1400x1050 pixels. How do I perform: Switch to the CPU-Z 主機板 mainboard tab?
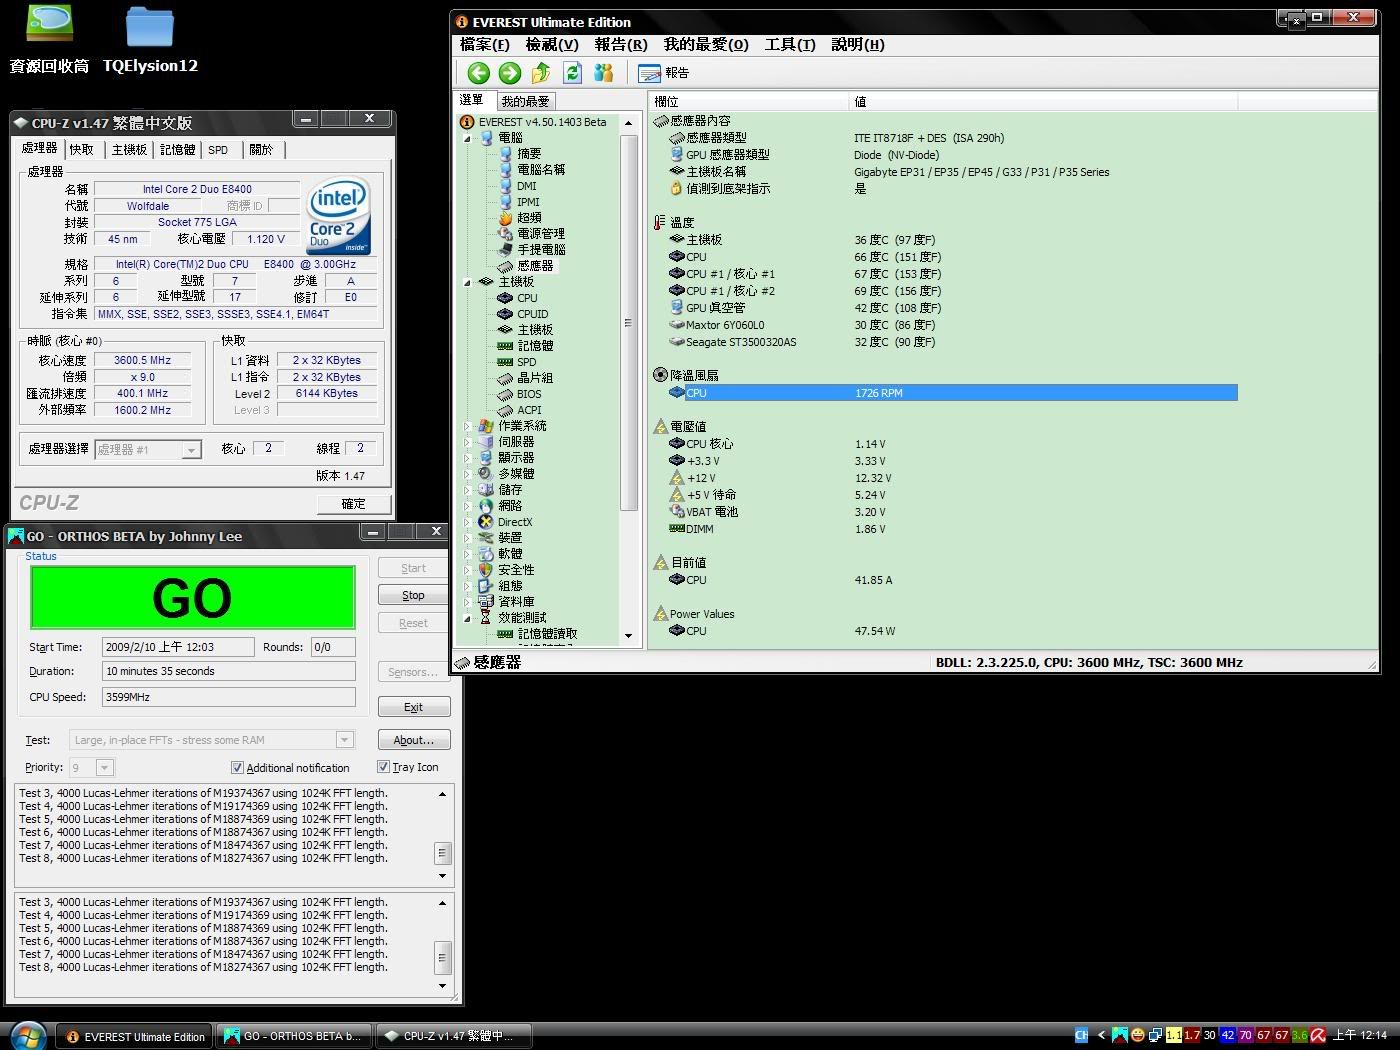click(x=129, y=150)
